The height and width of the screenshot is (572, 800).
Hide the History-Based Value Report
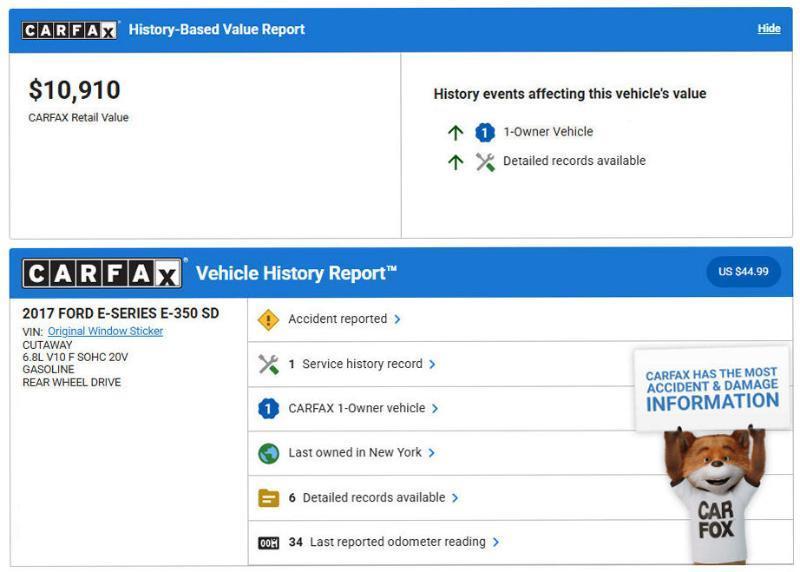click(768, 29)
